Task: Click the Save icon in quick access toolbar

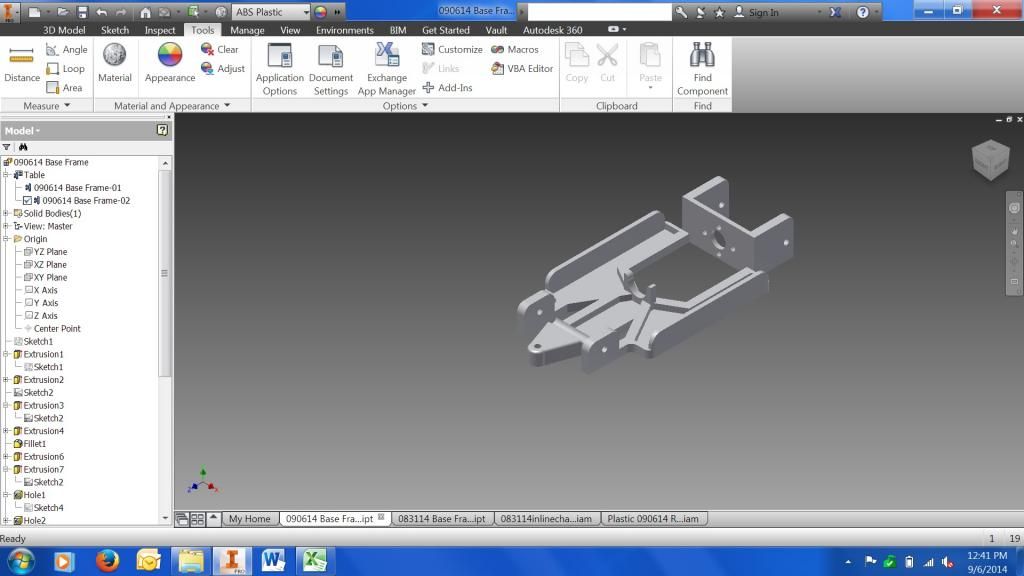Action: pyautogui.click(x=82, y=12)
